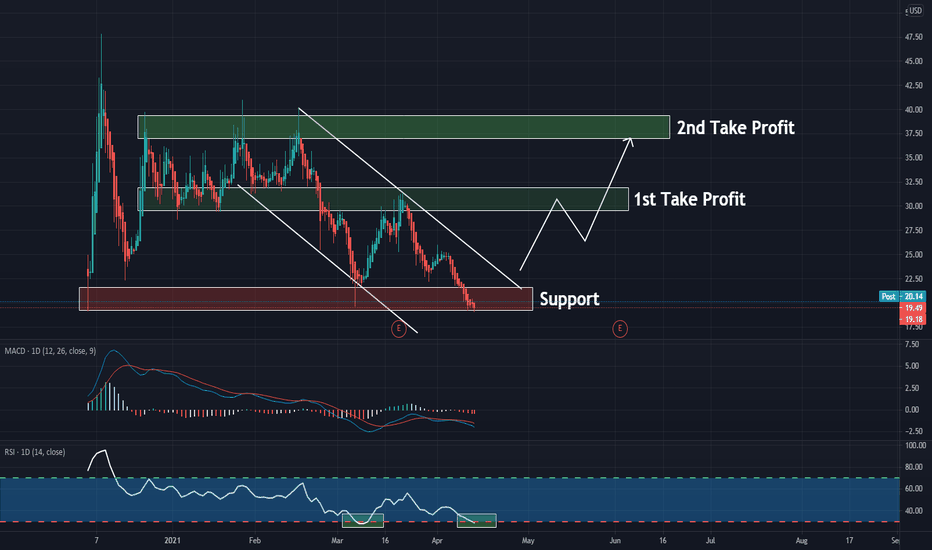Viewport: 932px width, 550px height.
Task: Click the 0.00 value on the MACD scale
Action: (912, 410)
